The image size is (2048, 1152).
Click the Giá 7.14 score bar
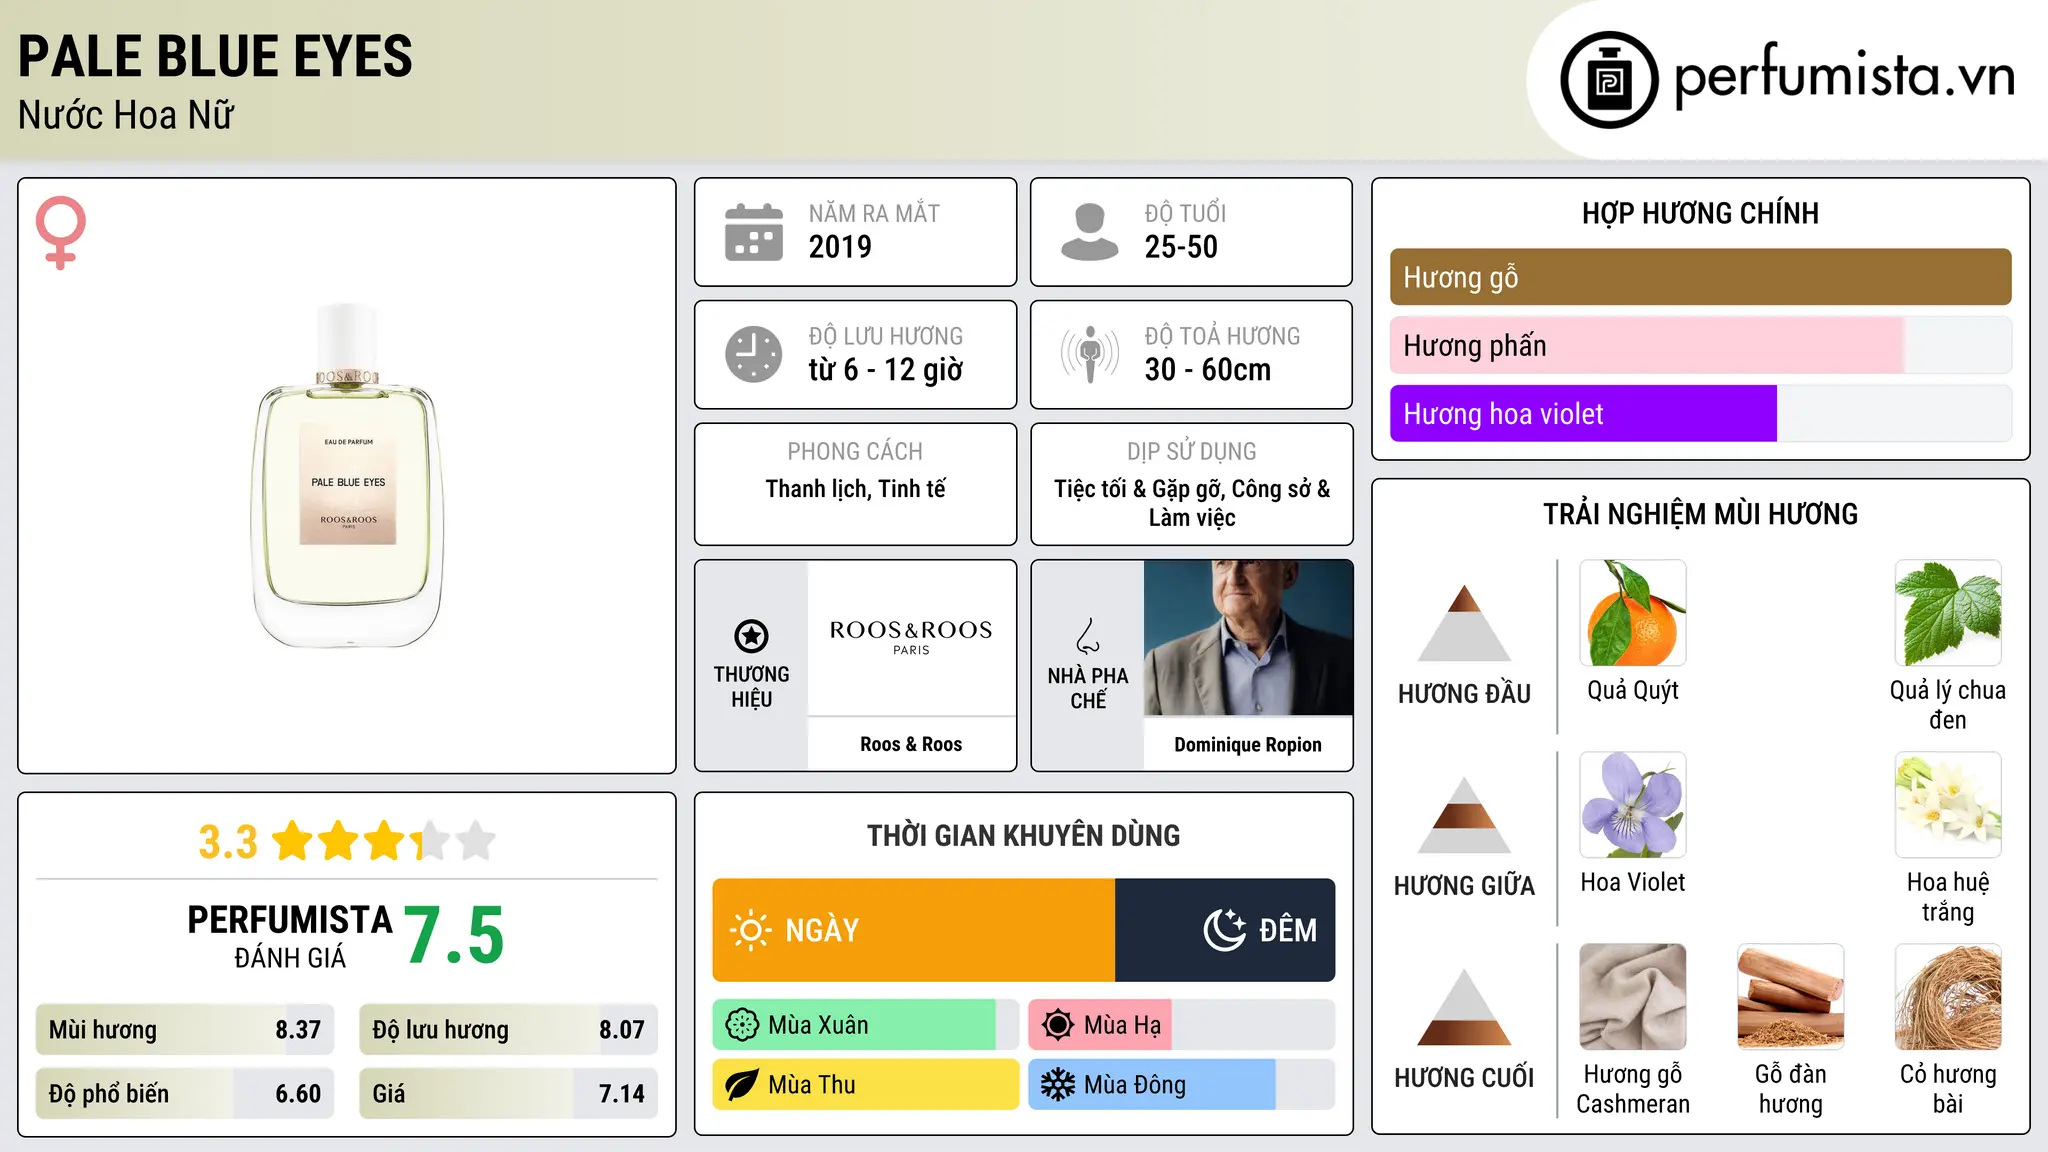(x=509, y=1094)
